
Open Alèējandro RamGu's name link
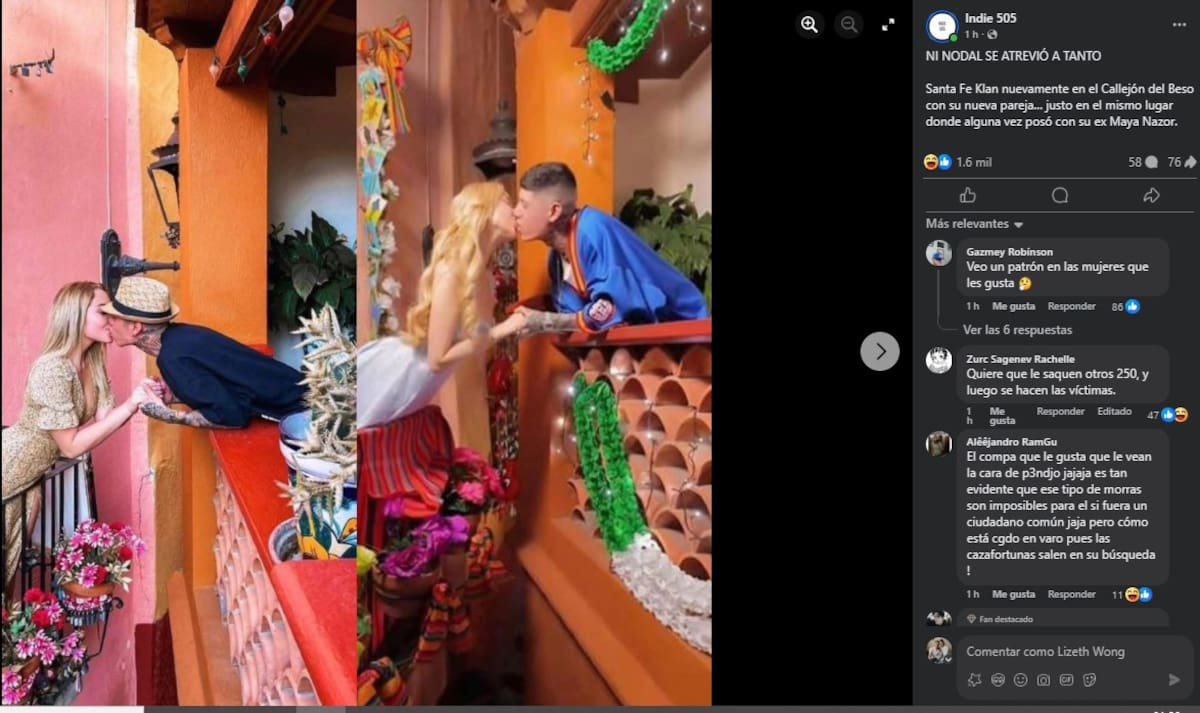(x=1011, y=442)
